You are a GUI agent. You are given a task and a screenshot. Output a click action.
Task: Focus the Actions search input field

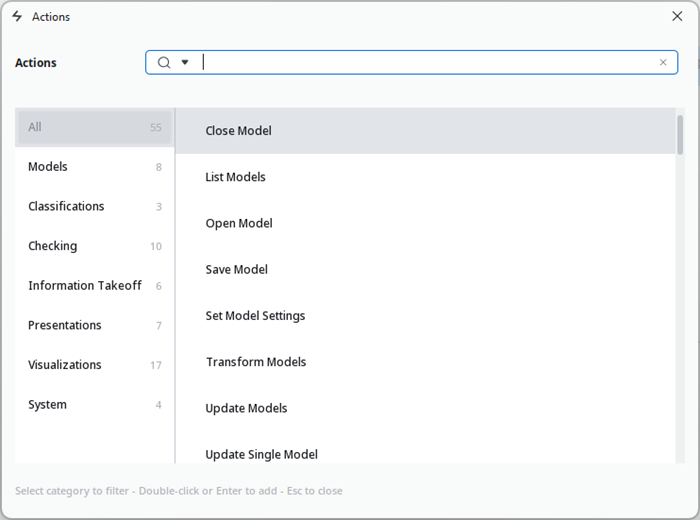point(411,62)
